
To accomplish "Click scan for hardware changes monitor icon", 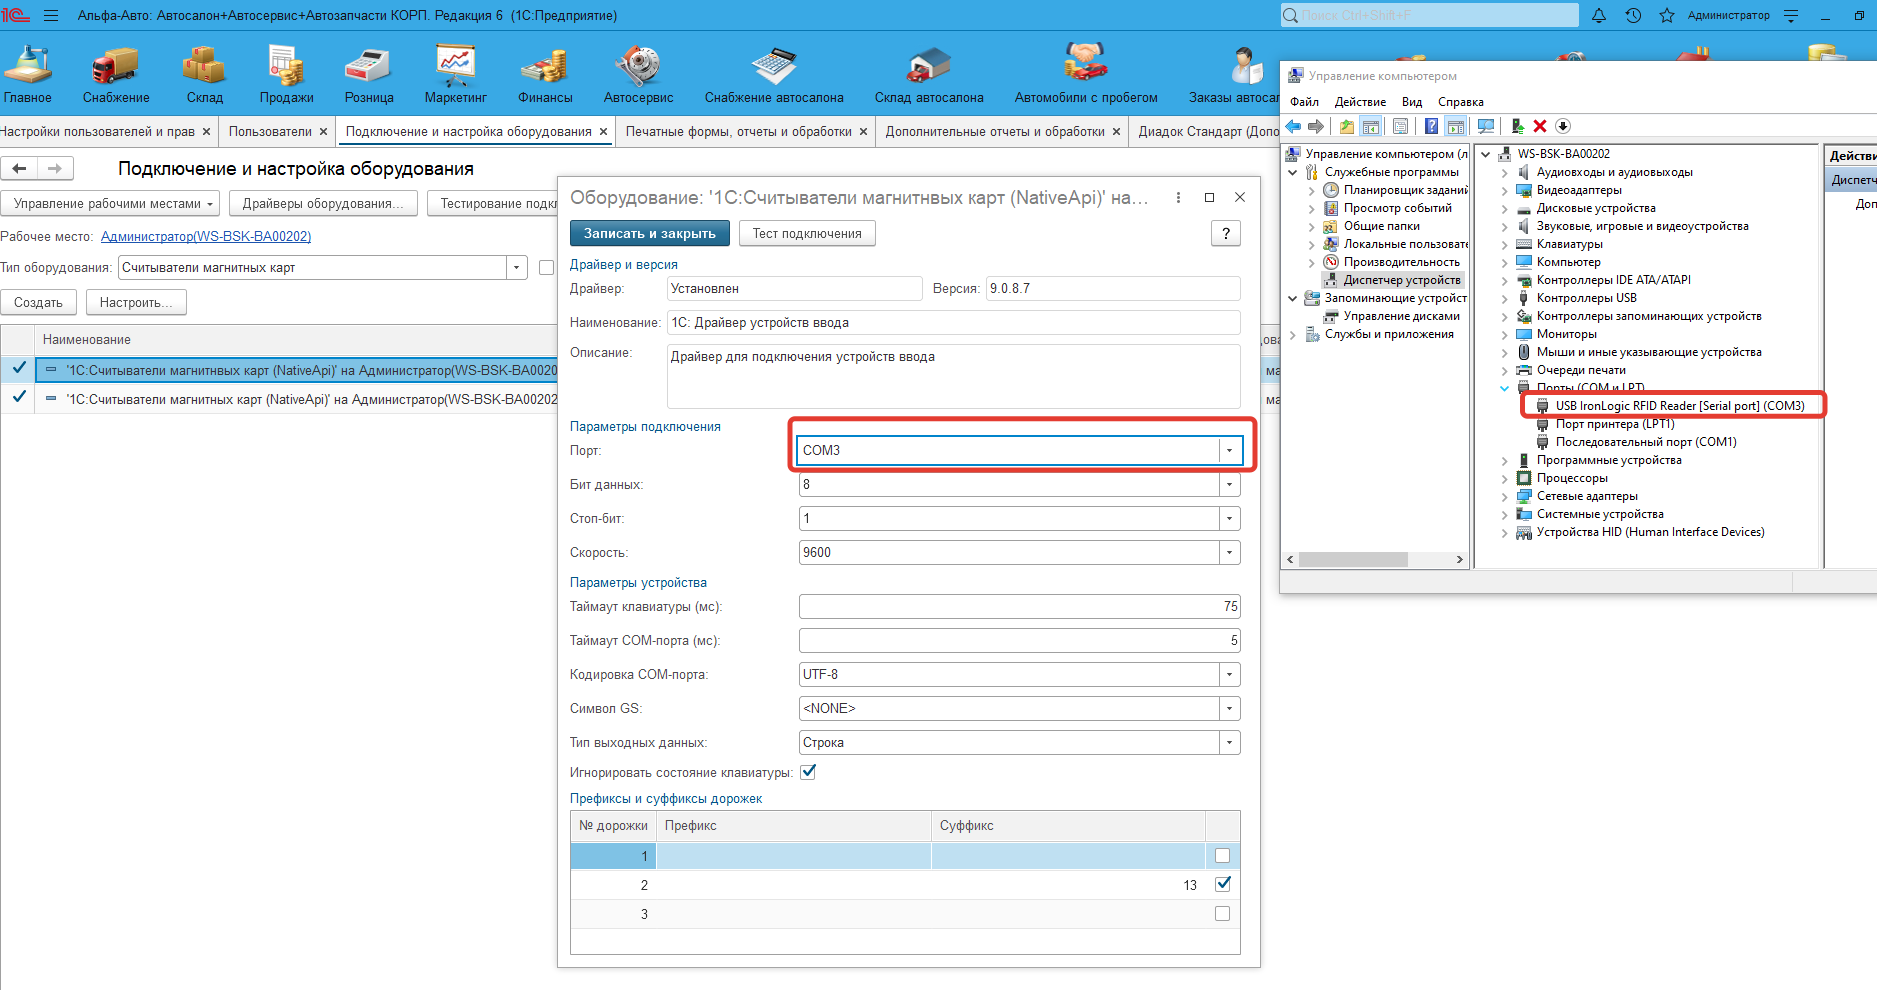I will (1486, 126).
